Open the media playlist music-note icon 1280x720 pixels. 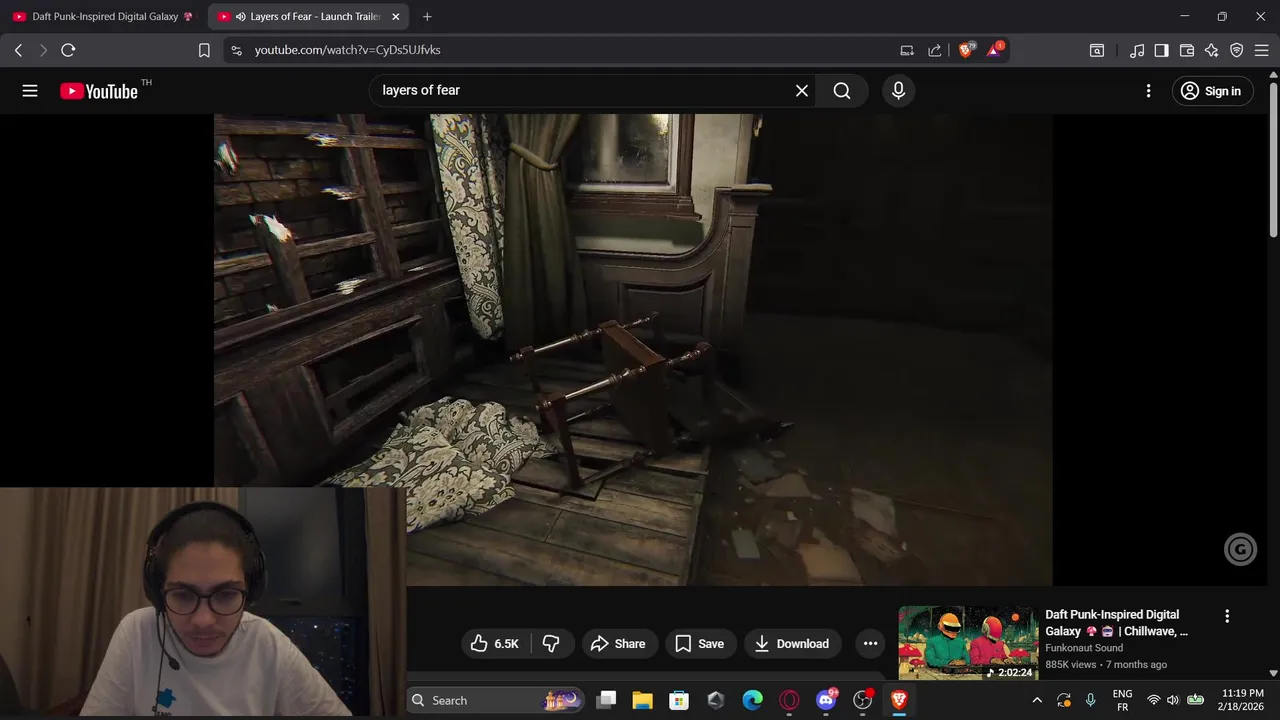coord(1137,50)
